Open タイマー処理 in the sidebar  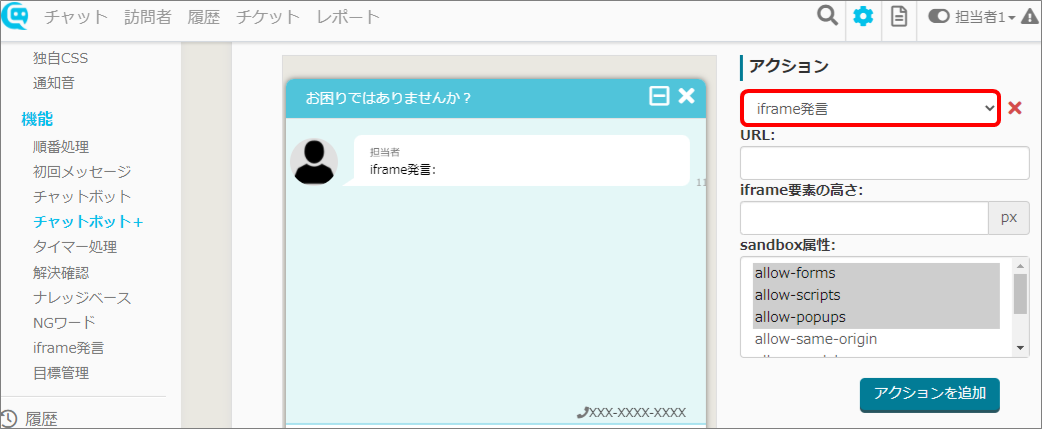74,247
